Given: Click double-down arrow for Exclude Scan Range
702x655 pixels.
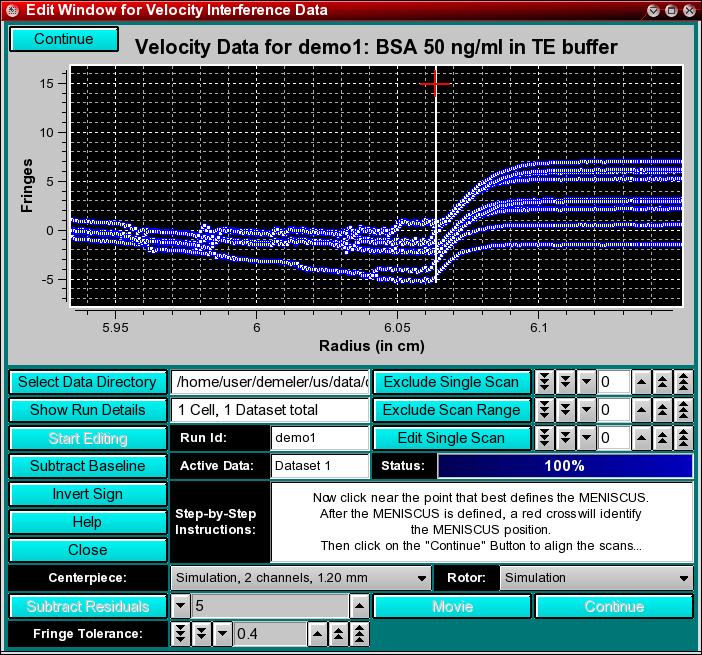Looking at the screenshot, I should point(565,410).
